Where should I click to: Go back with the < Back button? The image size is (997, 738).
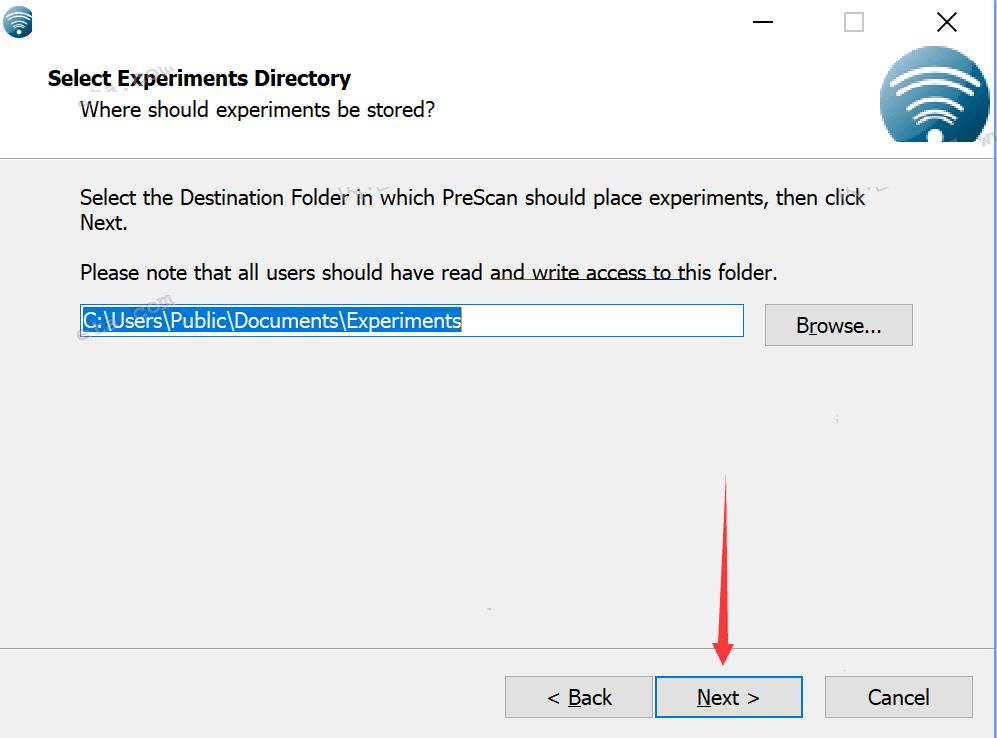[x=579, y=697]
